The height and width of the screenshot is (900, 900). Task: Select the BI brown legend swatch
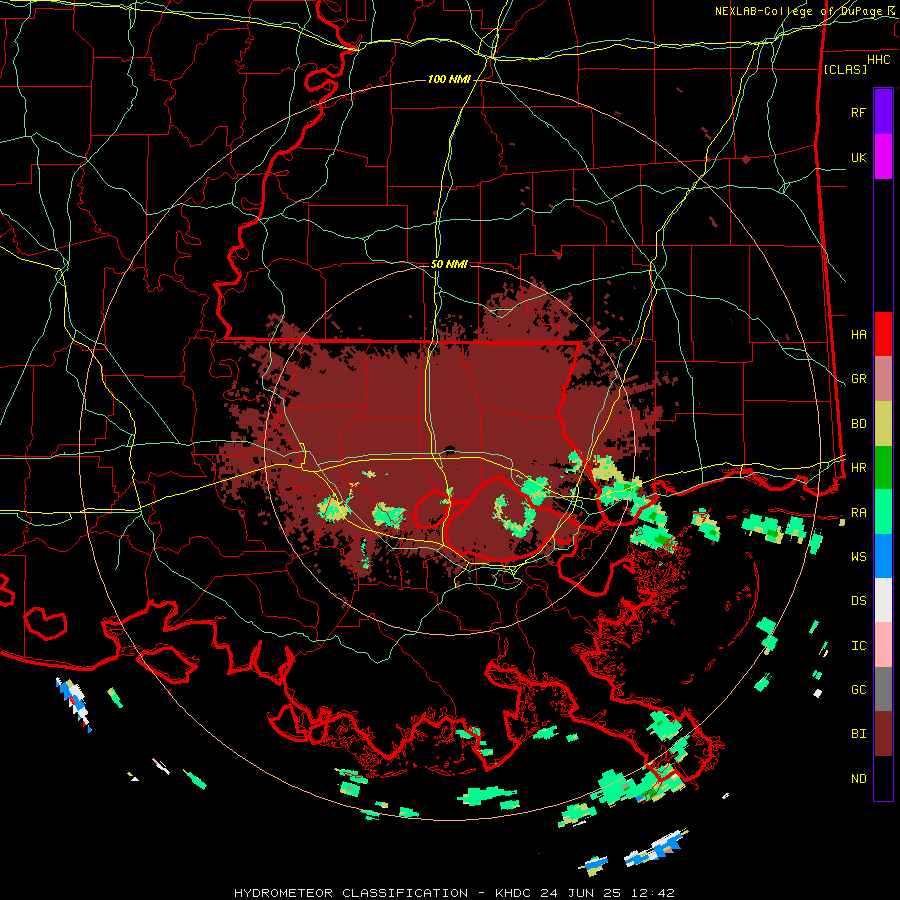point(883,734)
